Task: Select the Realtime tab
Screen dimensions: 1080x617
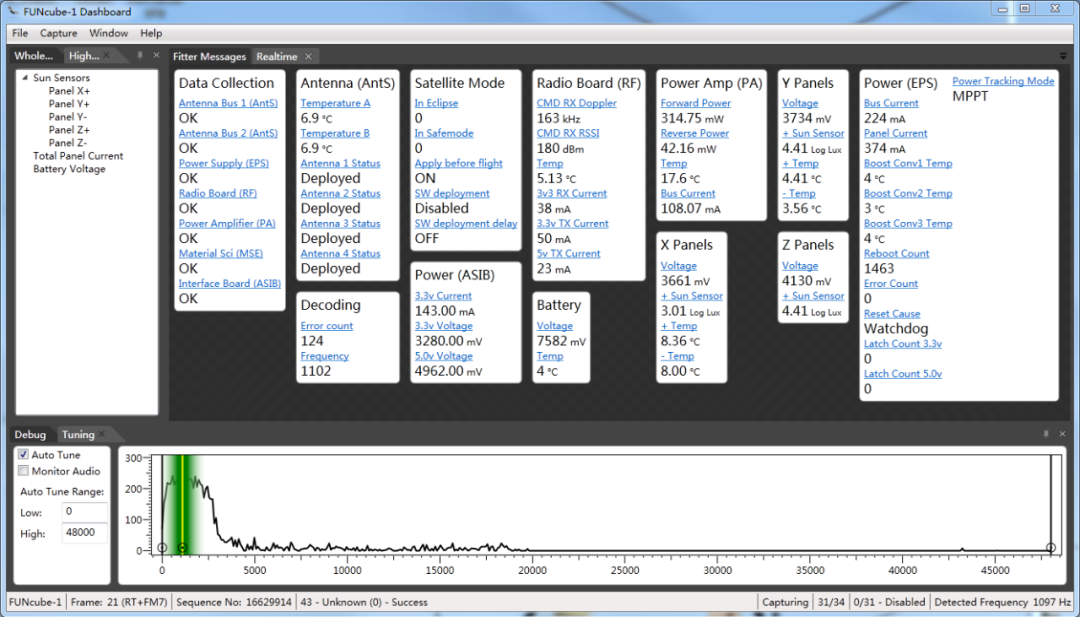Action: [x=277, y=56]
